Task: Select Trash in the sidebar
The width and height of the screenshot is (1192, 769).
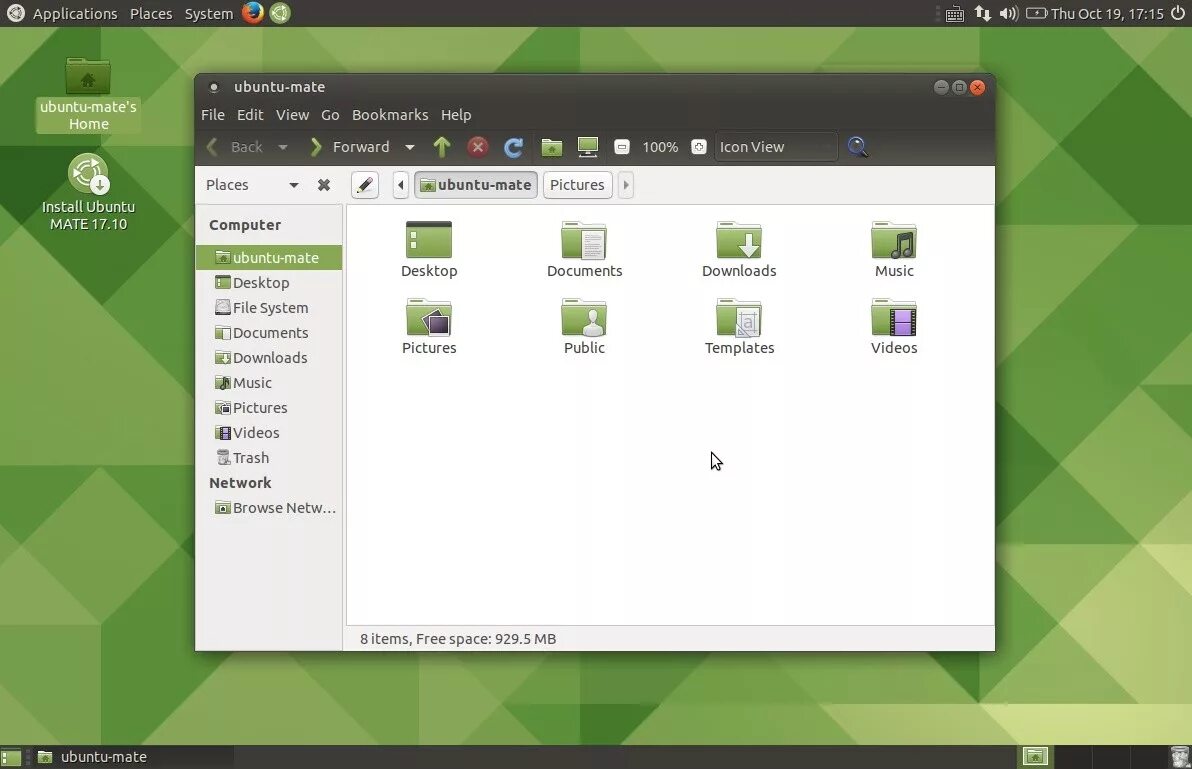Action: click(x=268, y=458)
